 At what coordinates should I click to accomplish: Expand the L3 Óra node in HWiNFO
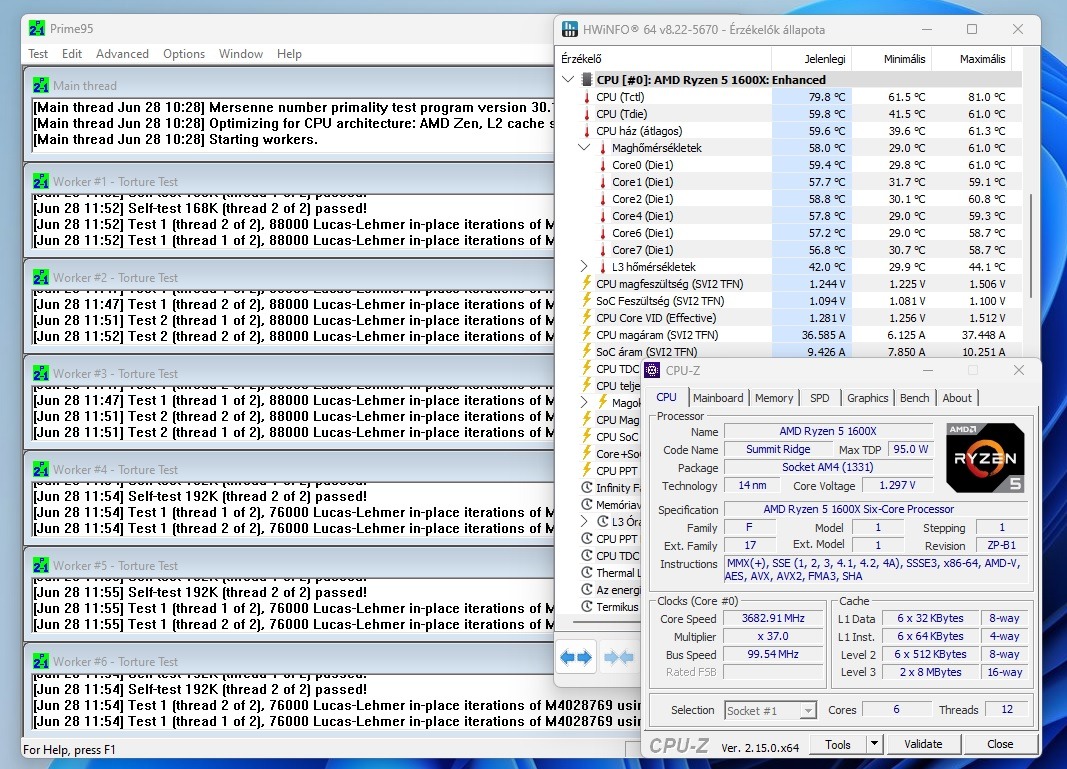584,521
